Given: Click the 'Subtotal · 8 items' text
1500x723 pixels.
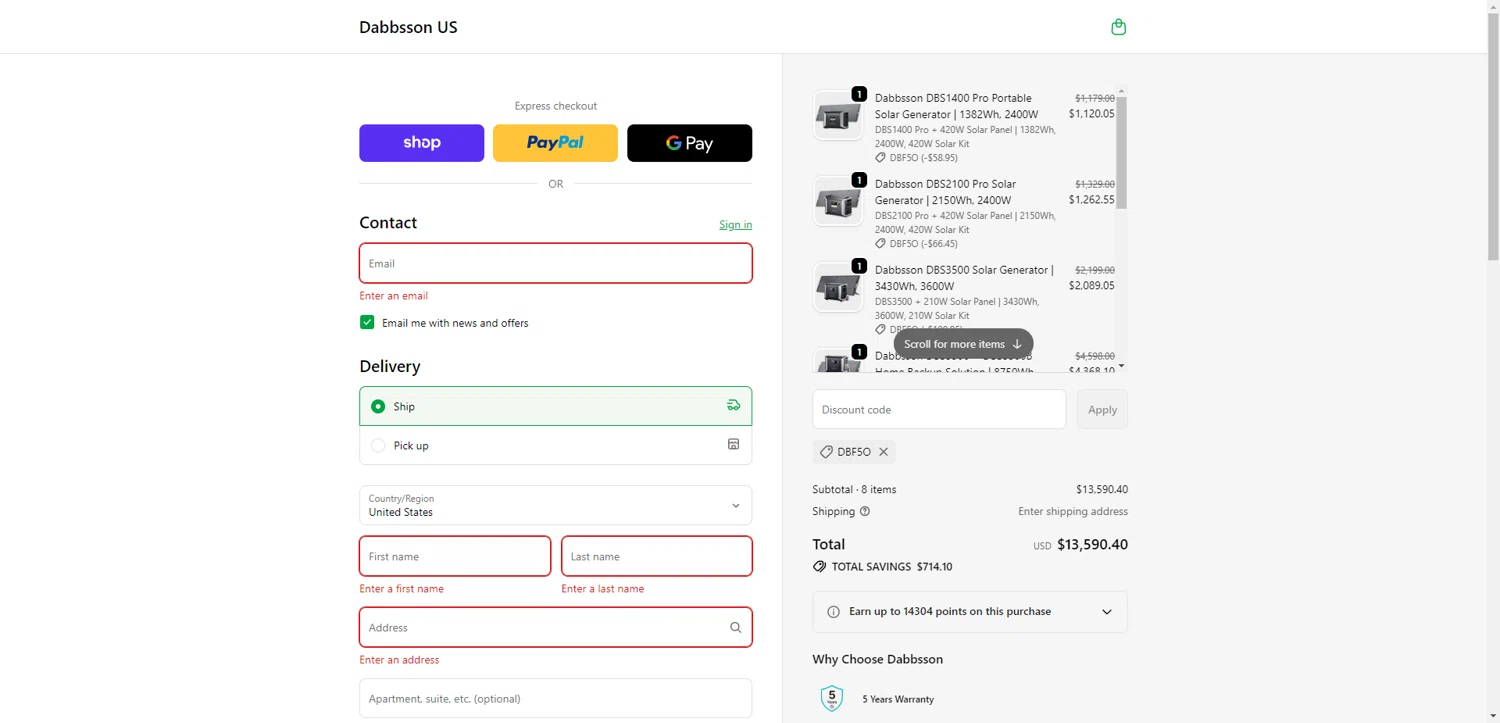Looking at the screenshot, I should (854, 489).
